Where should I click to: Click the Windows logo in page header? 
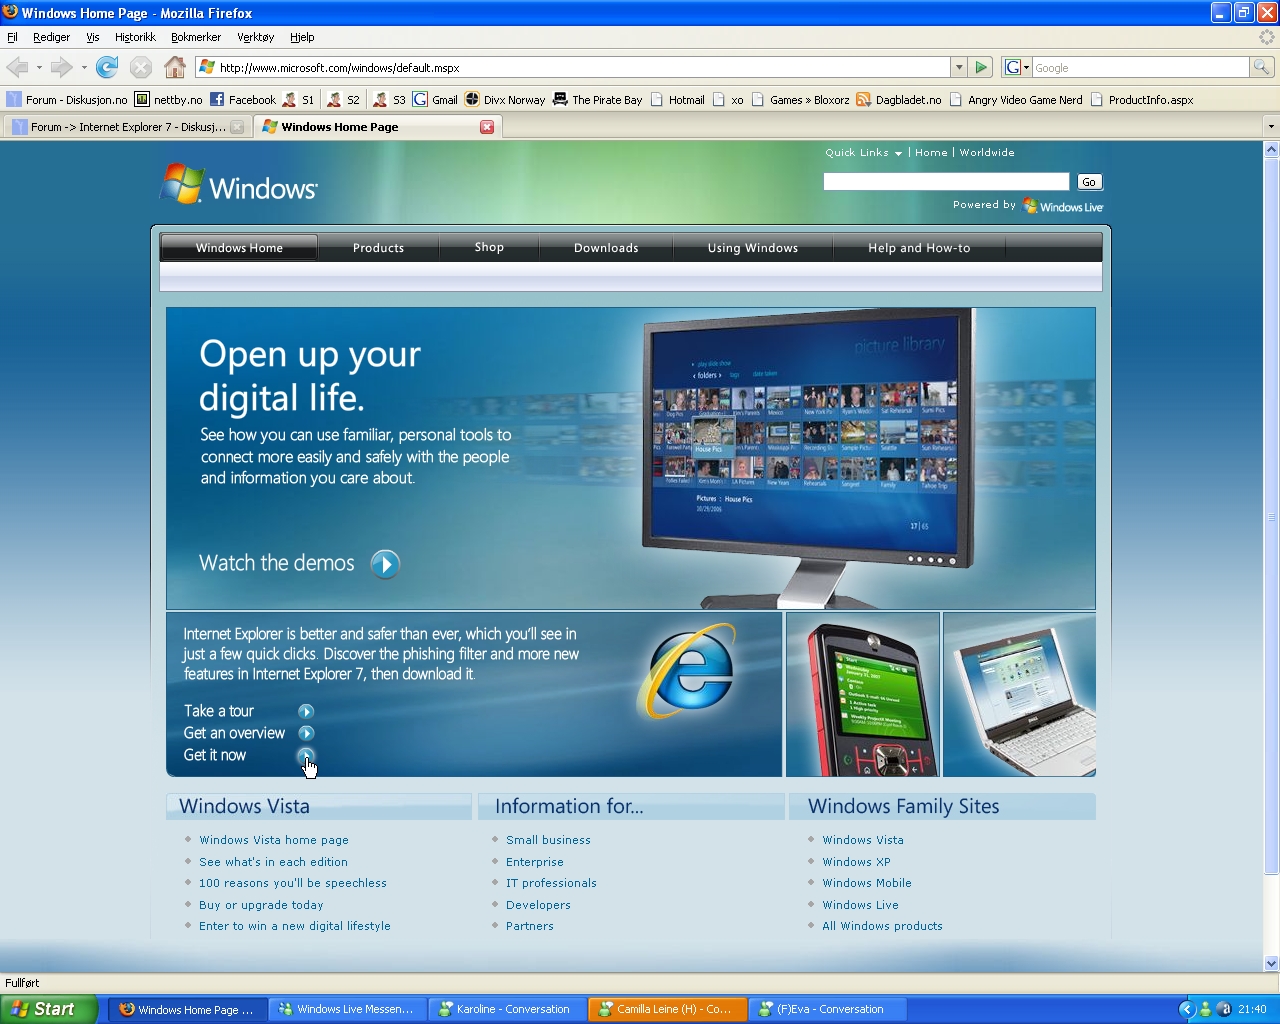pyautogui.click(x=239, y=185)
